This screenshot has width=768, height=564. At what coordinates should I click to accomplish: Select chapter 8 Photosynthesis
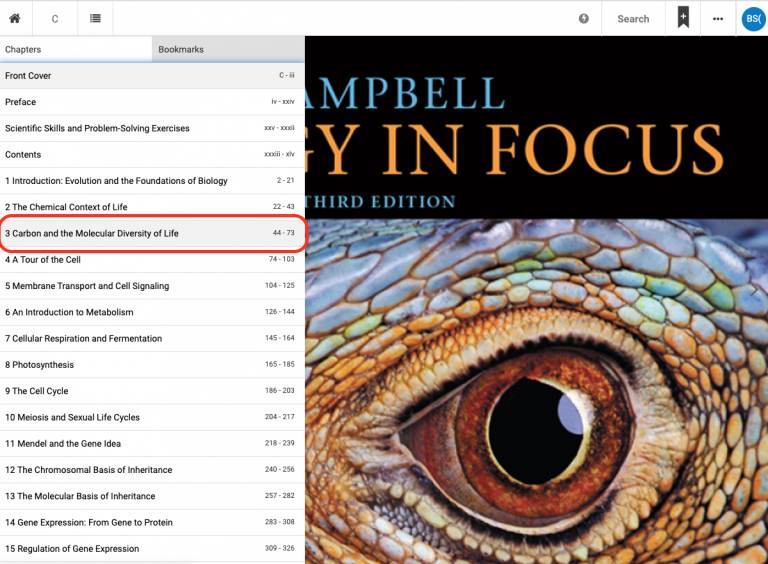tap(150, 365)
